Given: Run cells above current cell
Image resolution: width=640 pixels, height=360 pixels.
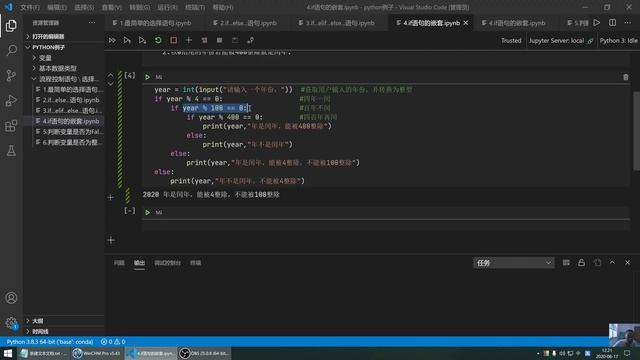Looking at the screenshot, I should pyautogui.click(x=127, y=40).
